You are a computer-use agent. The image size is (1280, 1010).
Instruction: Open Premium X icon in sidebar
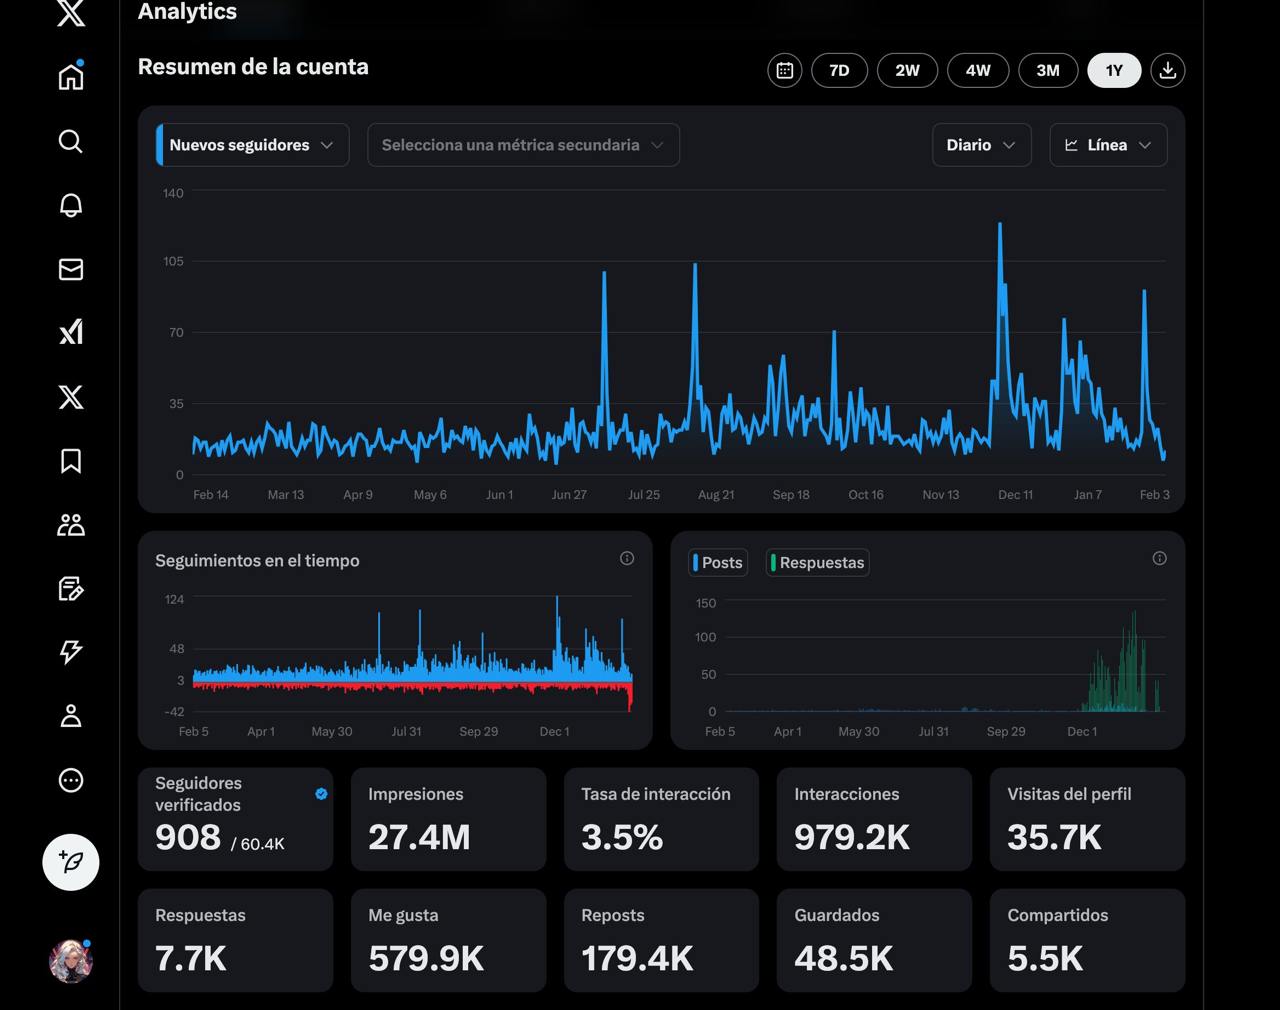71,397
